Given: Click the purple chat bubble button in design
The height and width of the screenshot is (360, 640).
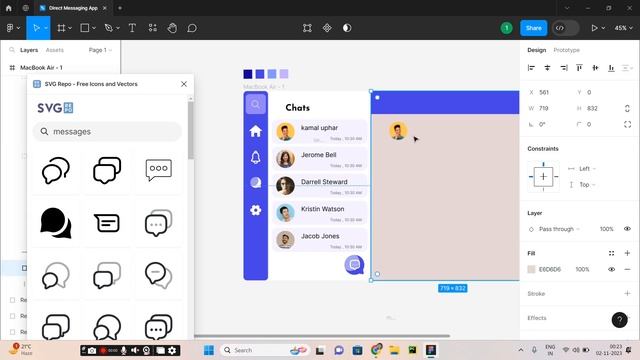Looking at the screenshot, I should (x=354, y=265).
